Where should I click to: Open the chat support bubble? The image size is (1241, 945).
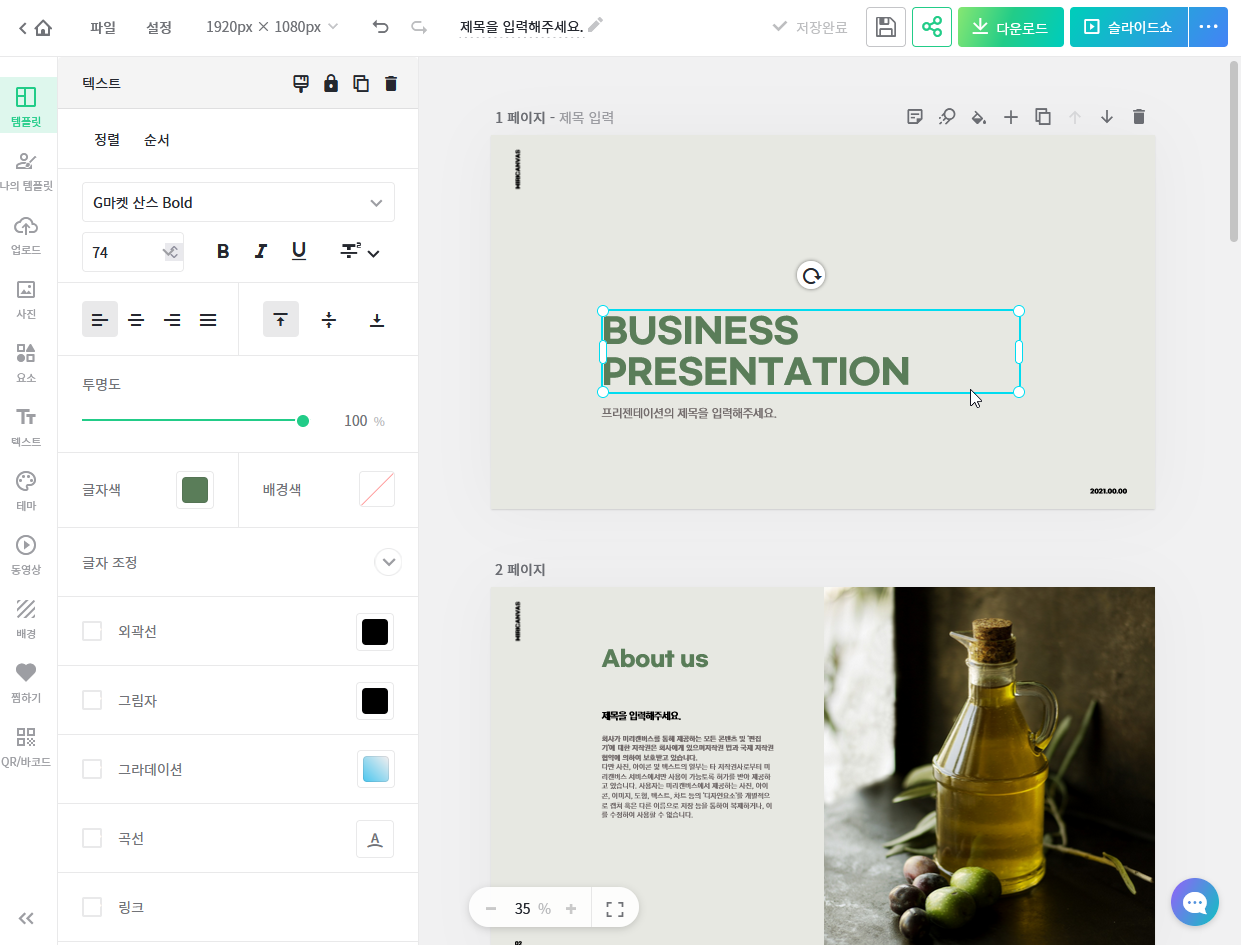coord(1195,902)
